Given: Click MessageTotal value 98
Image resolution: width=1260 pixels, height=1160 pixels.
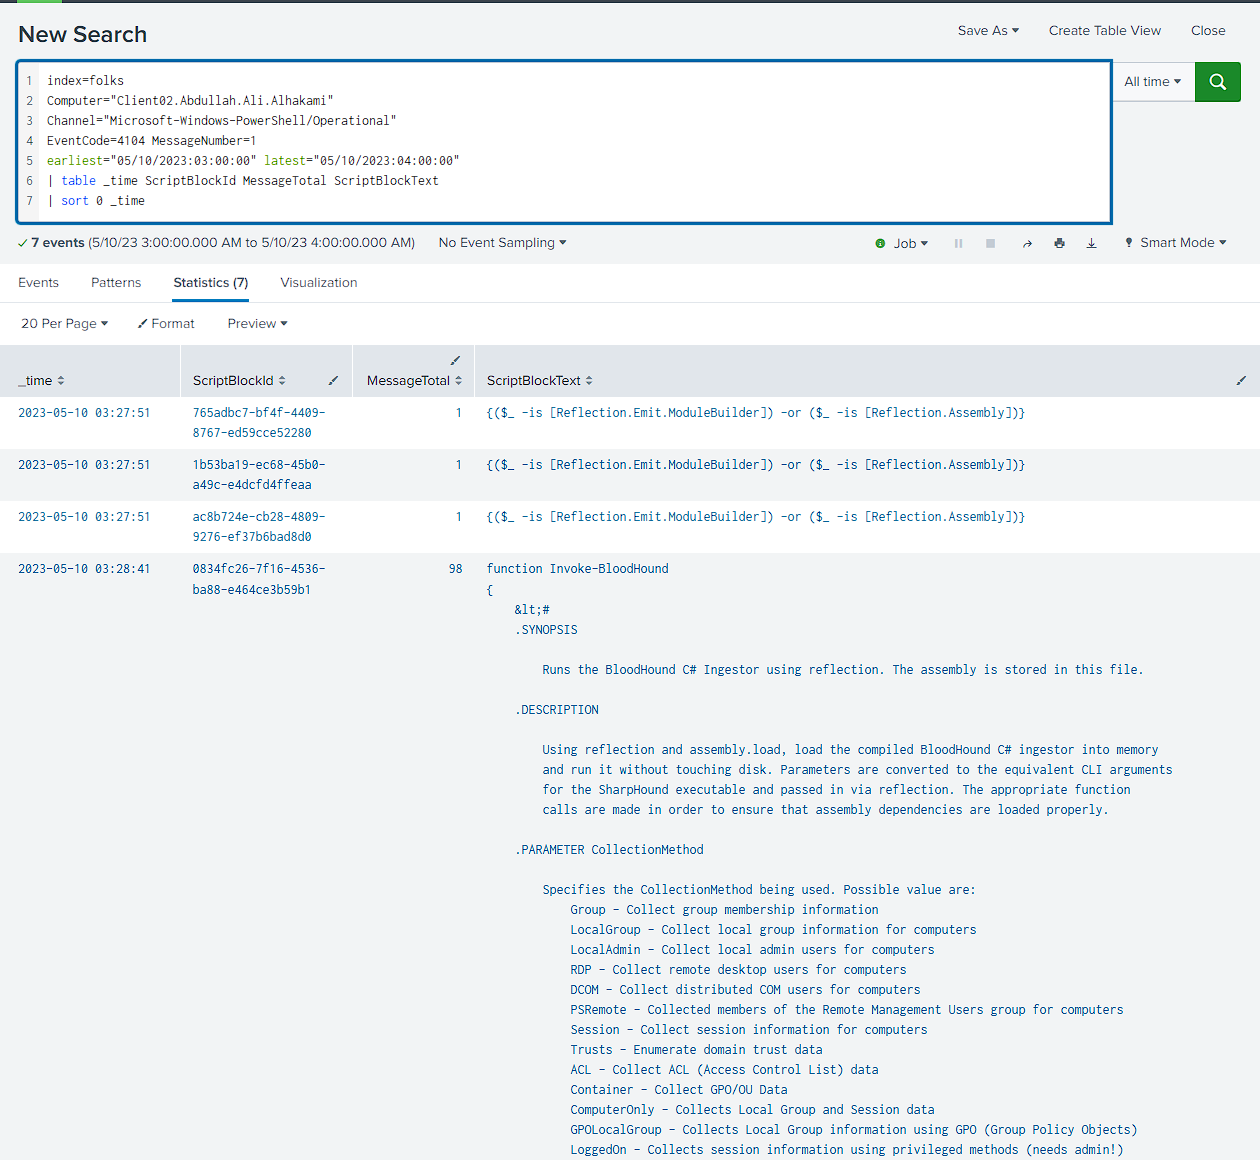Looking at the screenshot, I should tap(455, 569).
